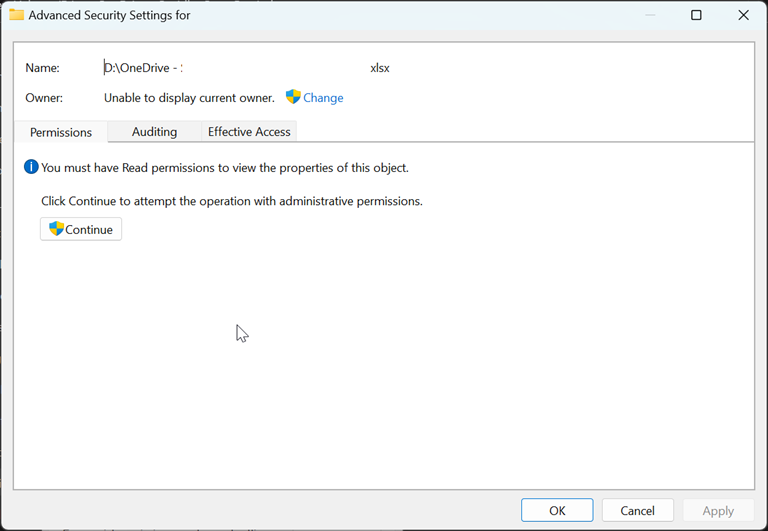Close the Advanced Security Settings dialog
Image resolution: width=768 pixels, height=531 pixels.
pos(743,15)
